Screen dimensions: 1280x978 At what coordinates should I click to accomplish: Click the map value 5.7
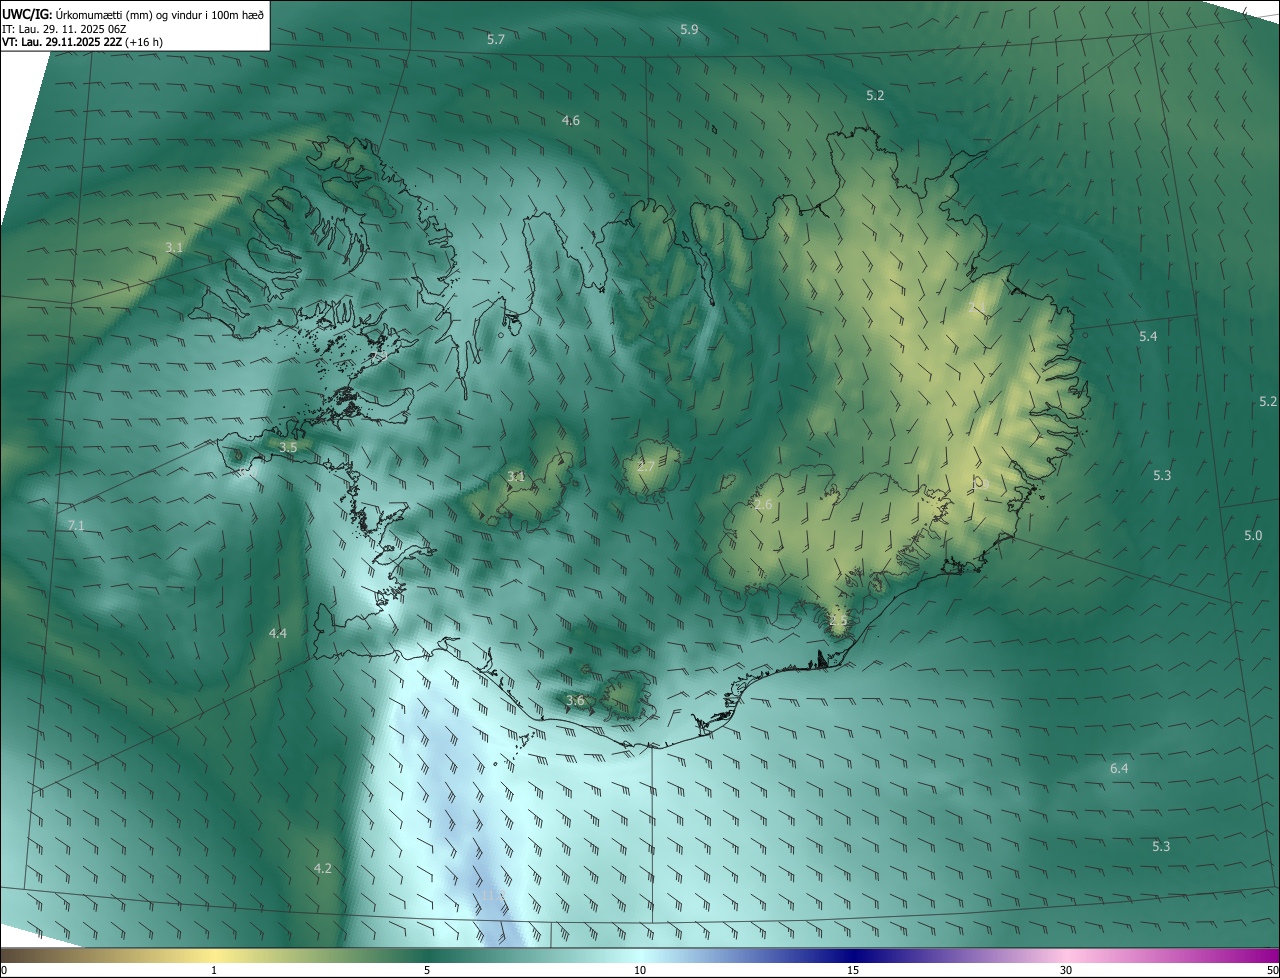(496, 39)
